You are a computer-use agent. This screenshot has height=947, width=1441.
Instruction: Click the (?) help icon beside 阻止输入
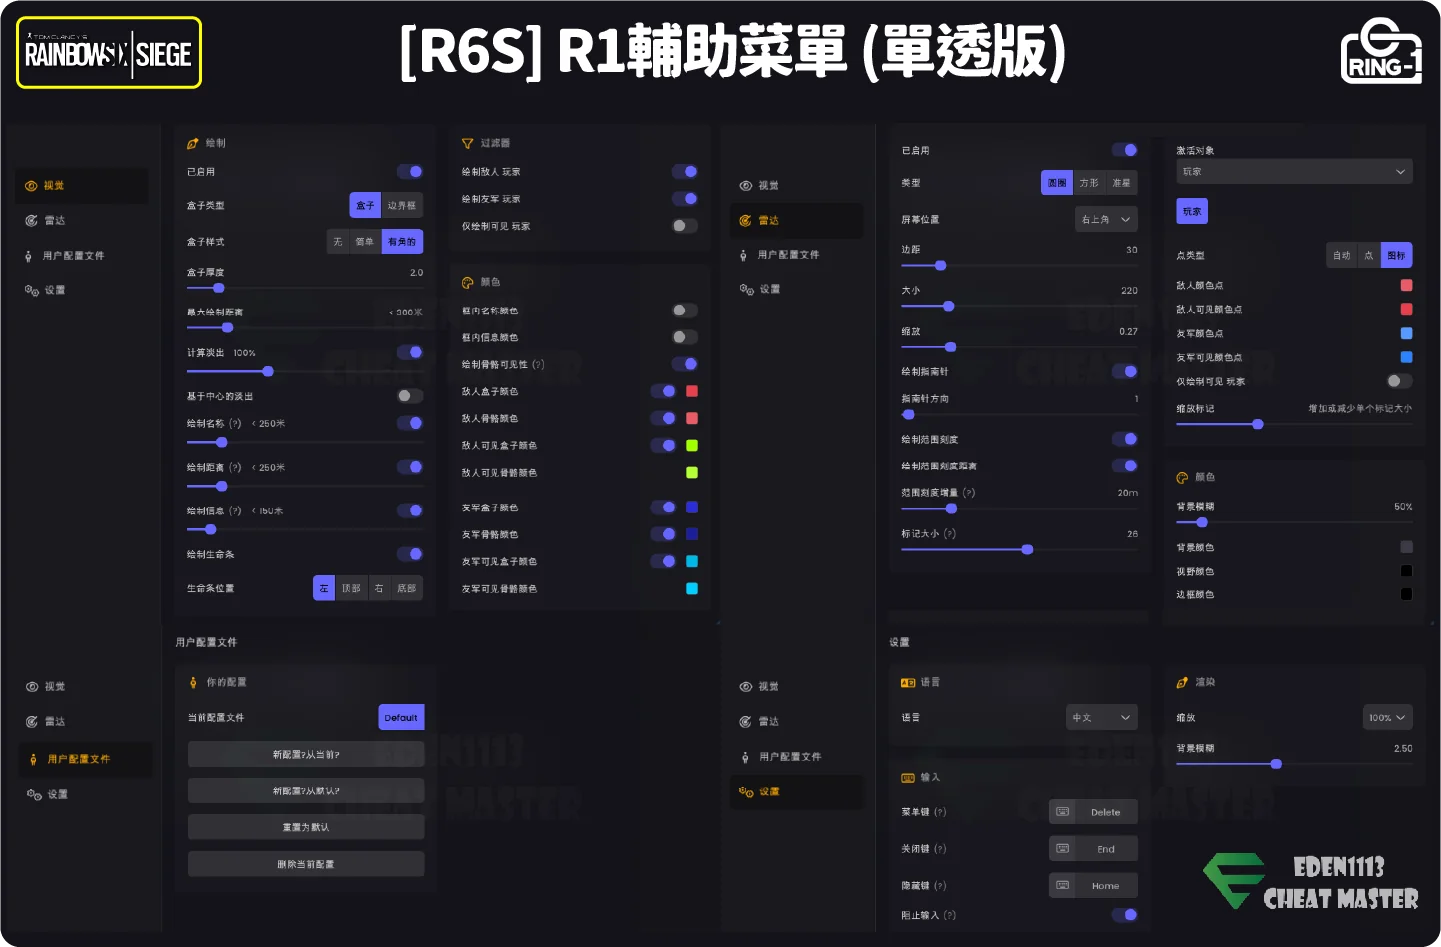(x=950, y=915)
